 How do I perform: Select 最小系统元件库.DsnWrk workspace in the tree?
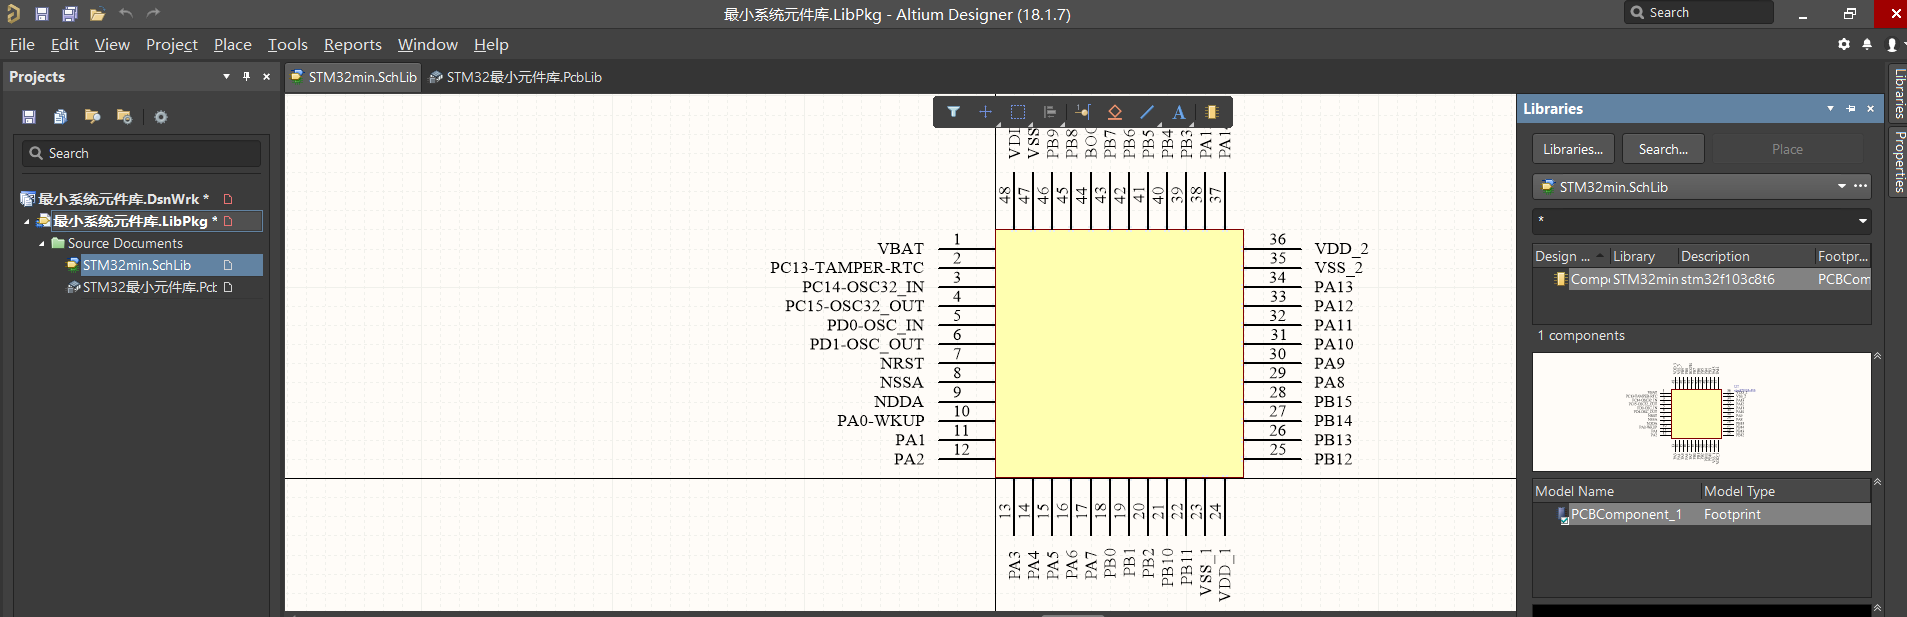click(x=123, y=199)
